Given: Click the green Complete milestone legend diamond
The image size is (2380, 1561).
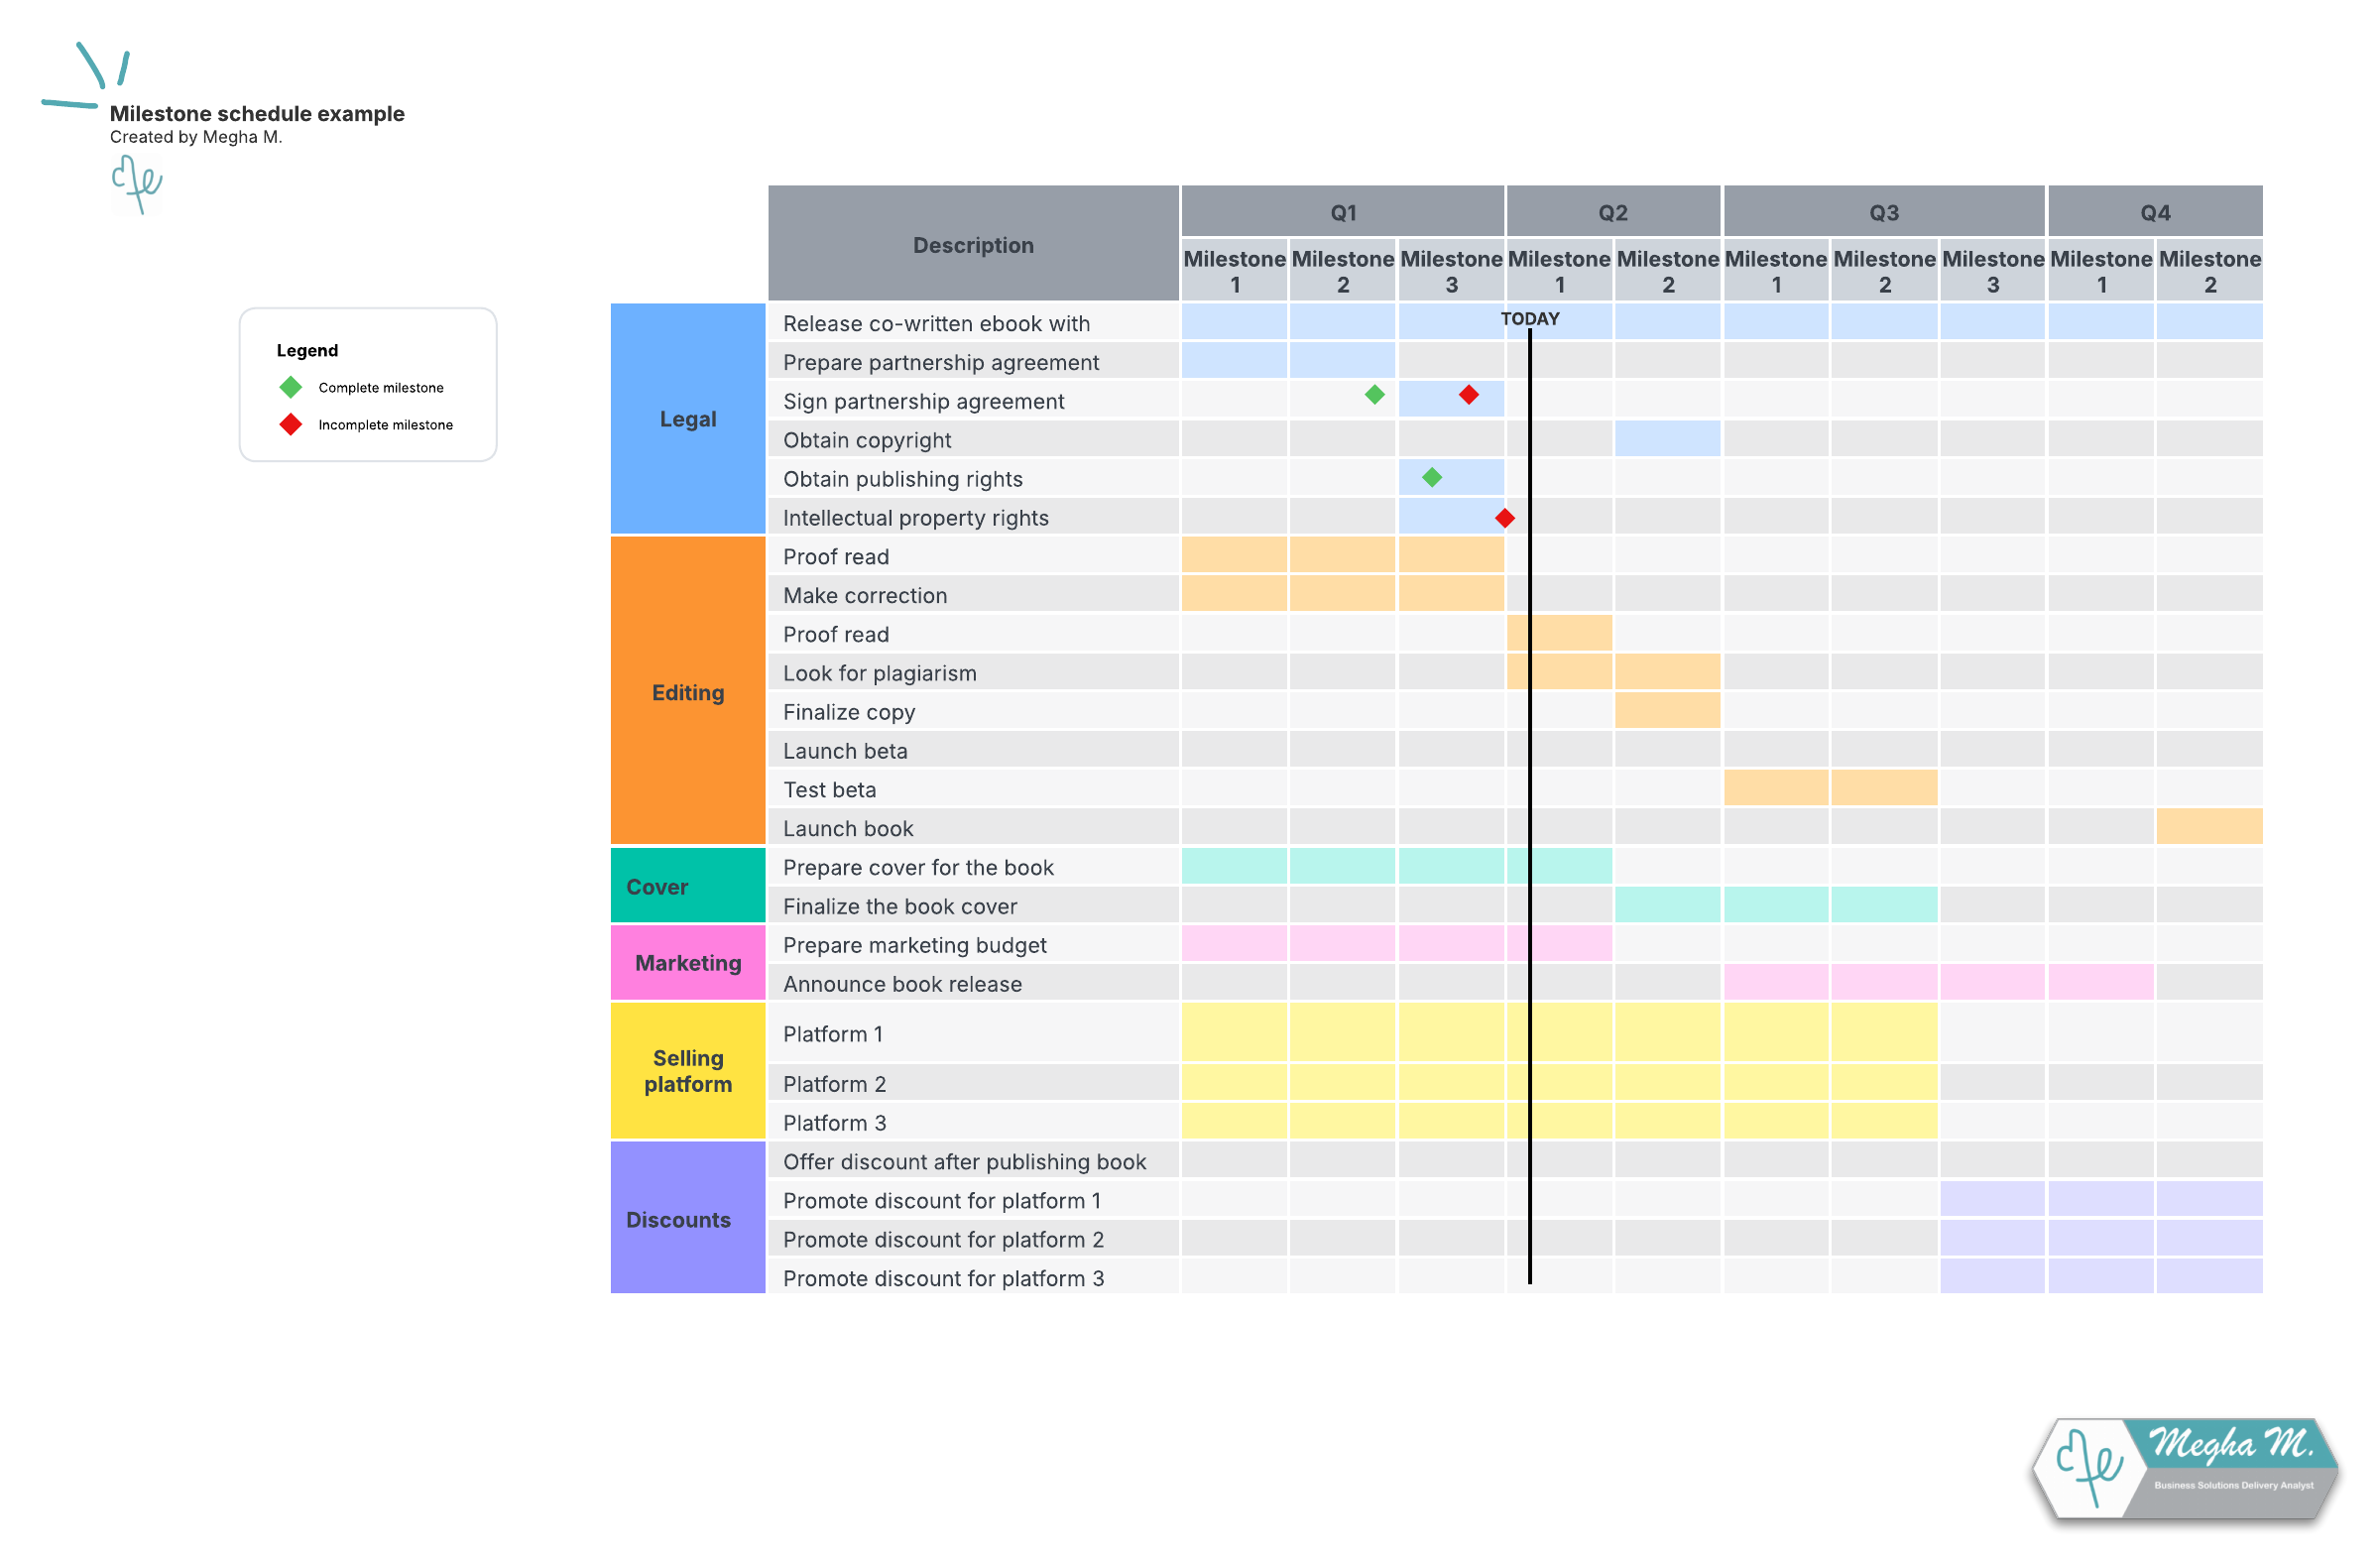Looking at the screenshot, I should pos(291,387).
